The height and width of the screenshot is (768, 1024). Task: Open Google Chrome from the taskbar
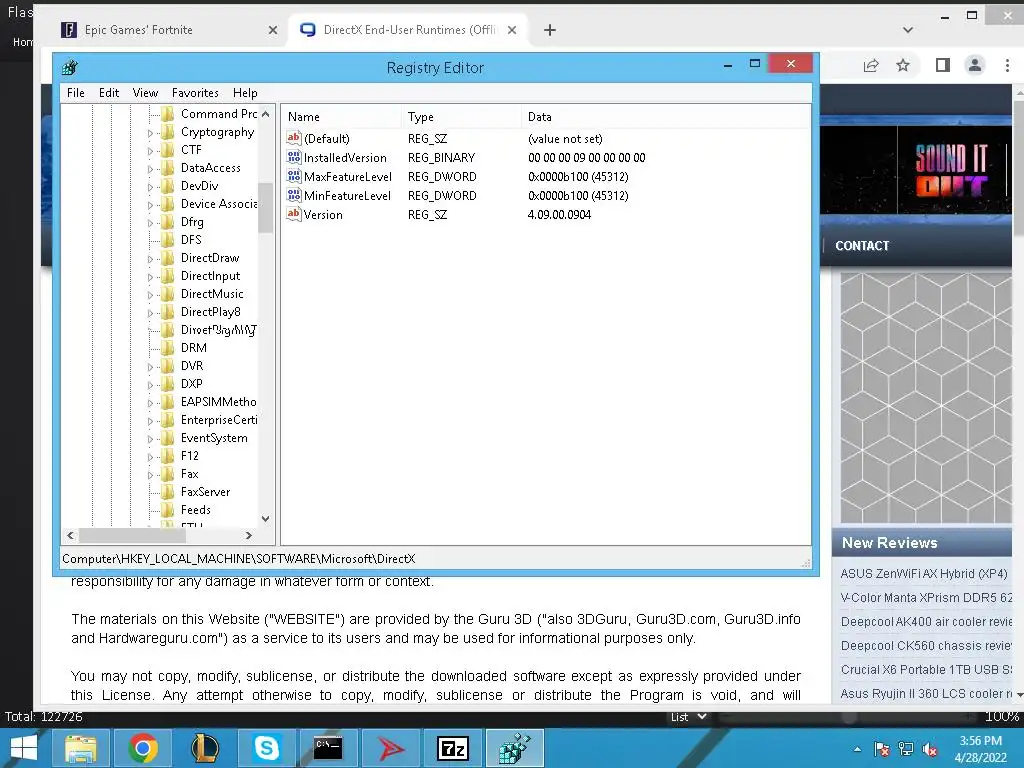click(143, 748)
